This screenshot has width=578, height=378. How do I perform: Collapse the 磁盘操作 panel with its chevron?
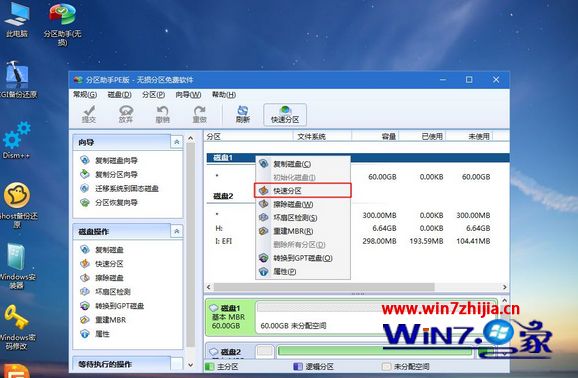177,231
